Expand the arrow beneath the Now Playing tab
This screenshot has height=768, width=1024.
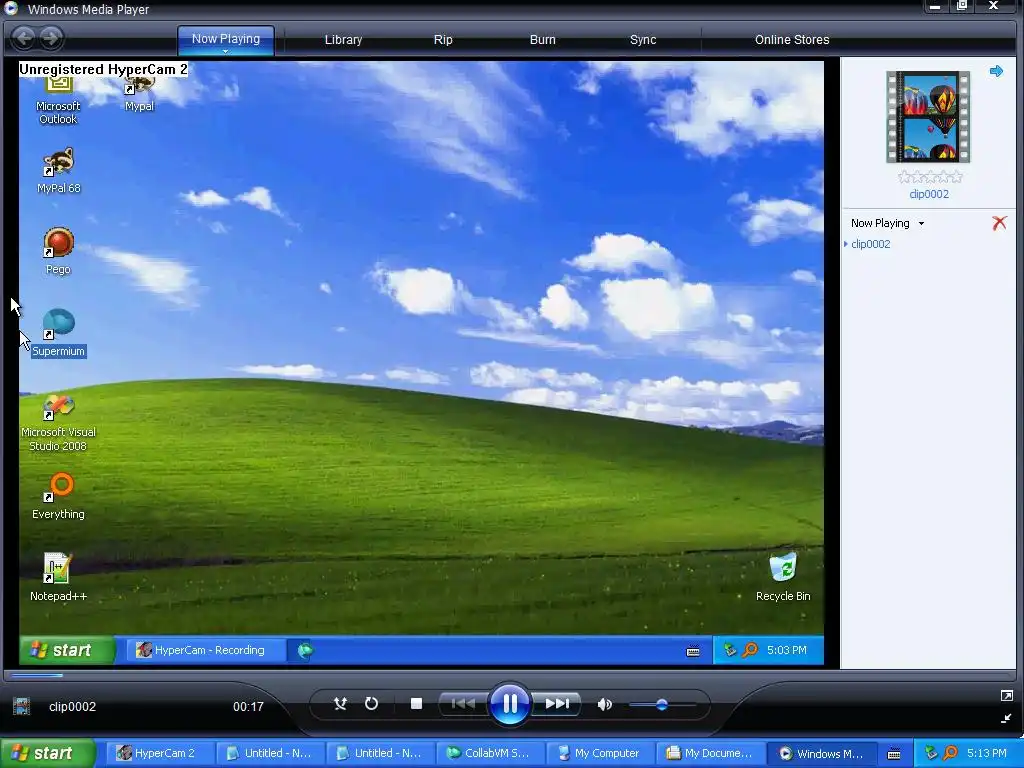[225, 51]
